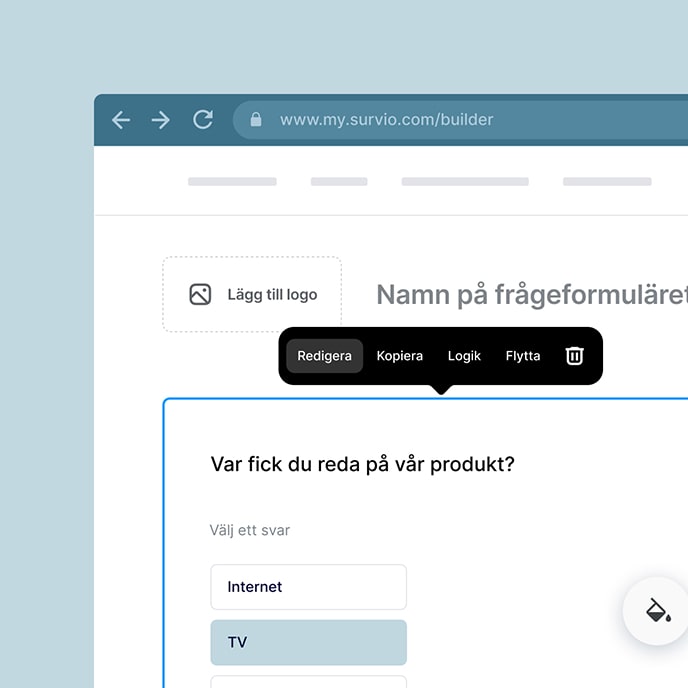Click the image icon in the logo box
Image resolution: width=688 pixels, height=688 pixels.
(200, 294)
